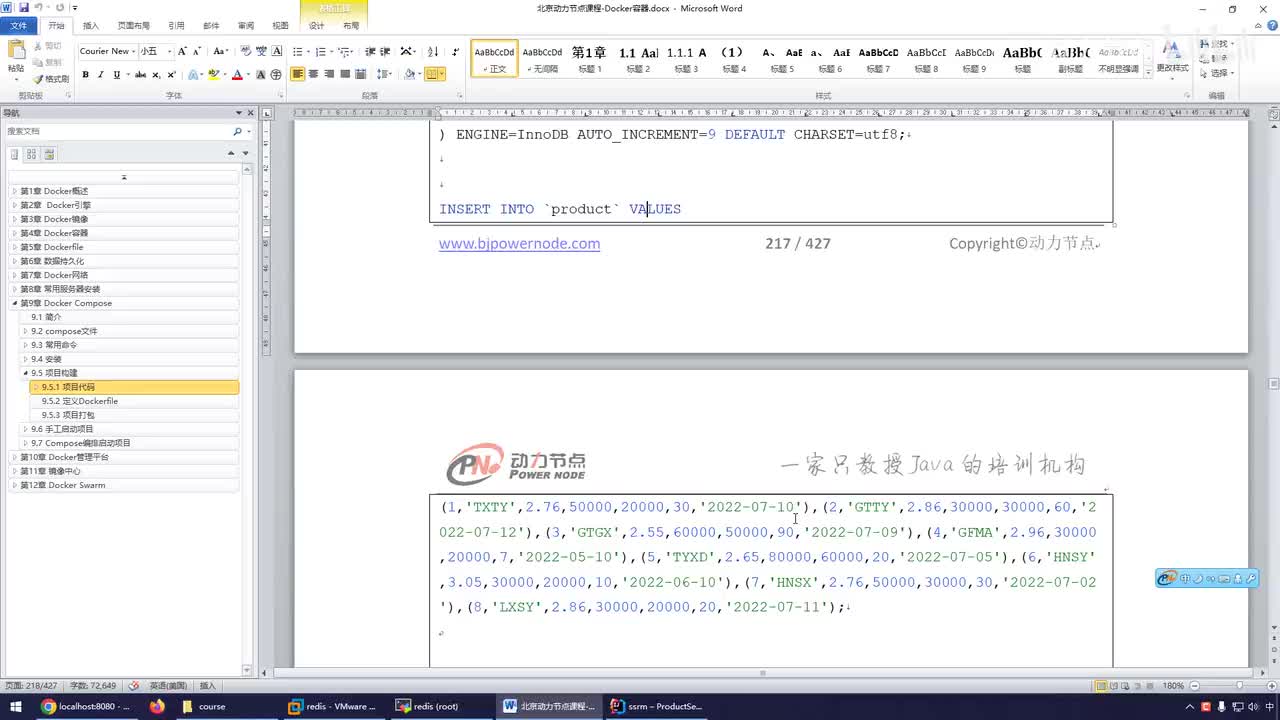
Task: Switch to redis - VMware taskbar window
Action: [x=331, y=706]
